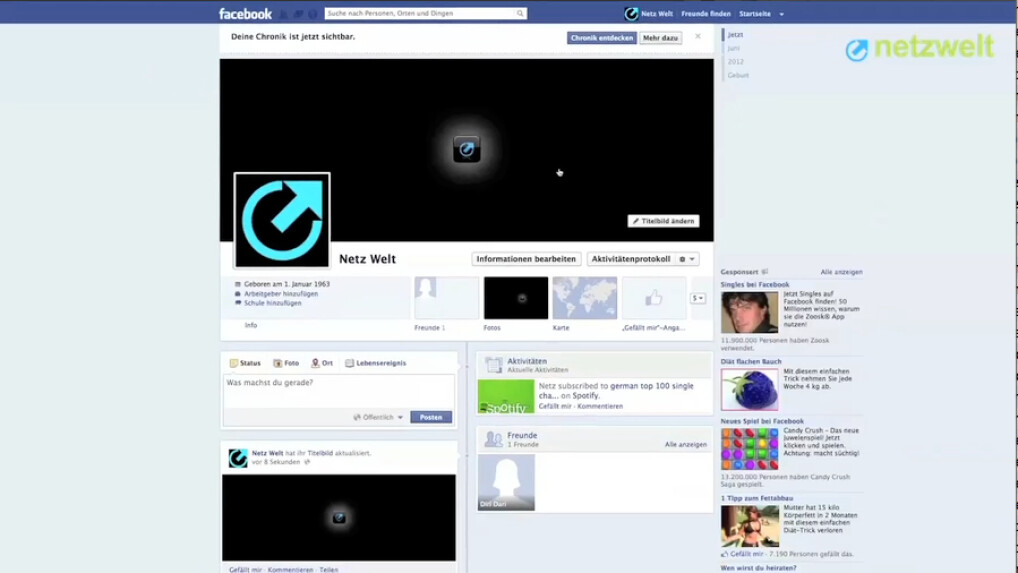Image resolution: width=1018 pixels, height=573 pixels.
Task: Expand the account dropdown arrow beside Startseite
Action: coord(782,14)
